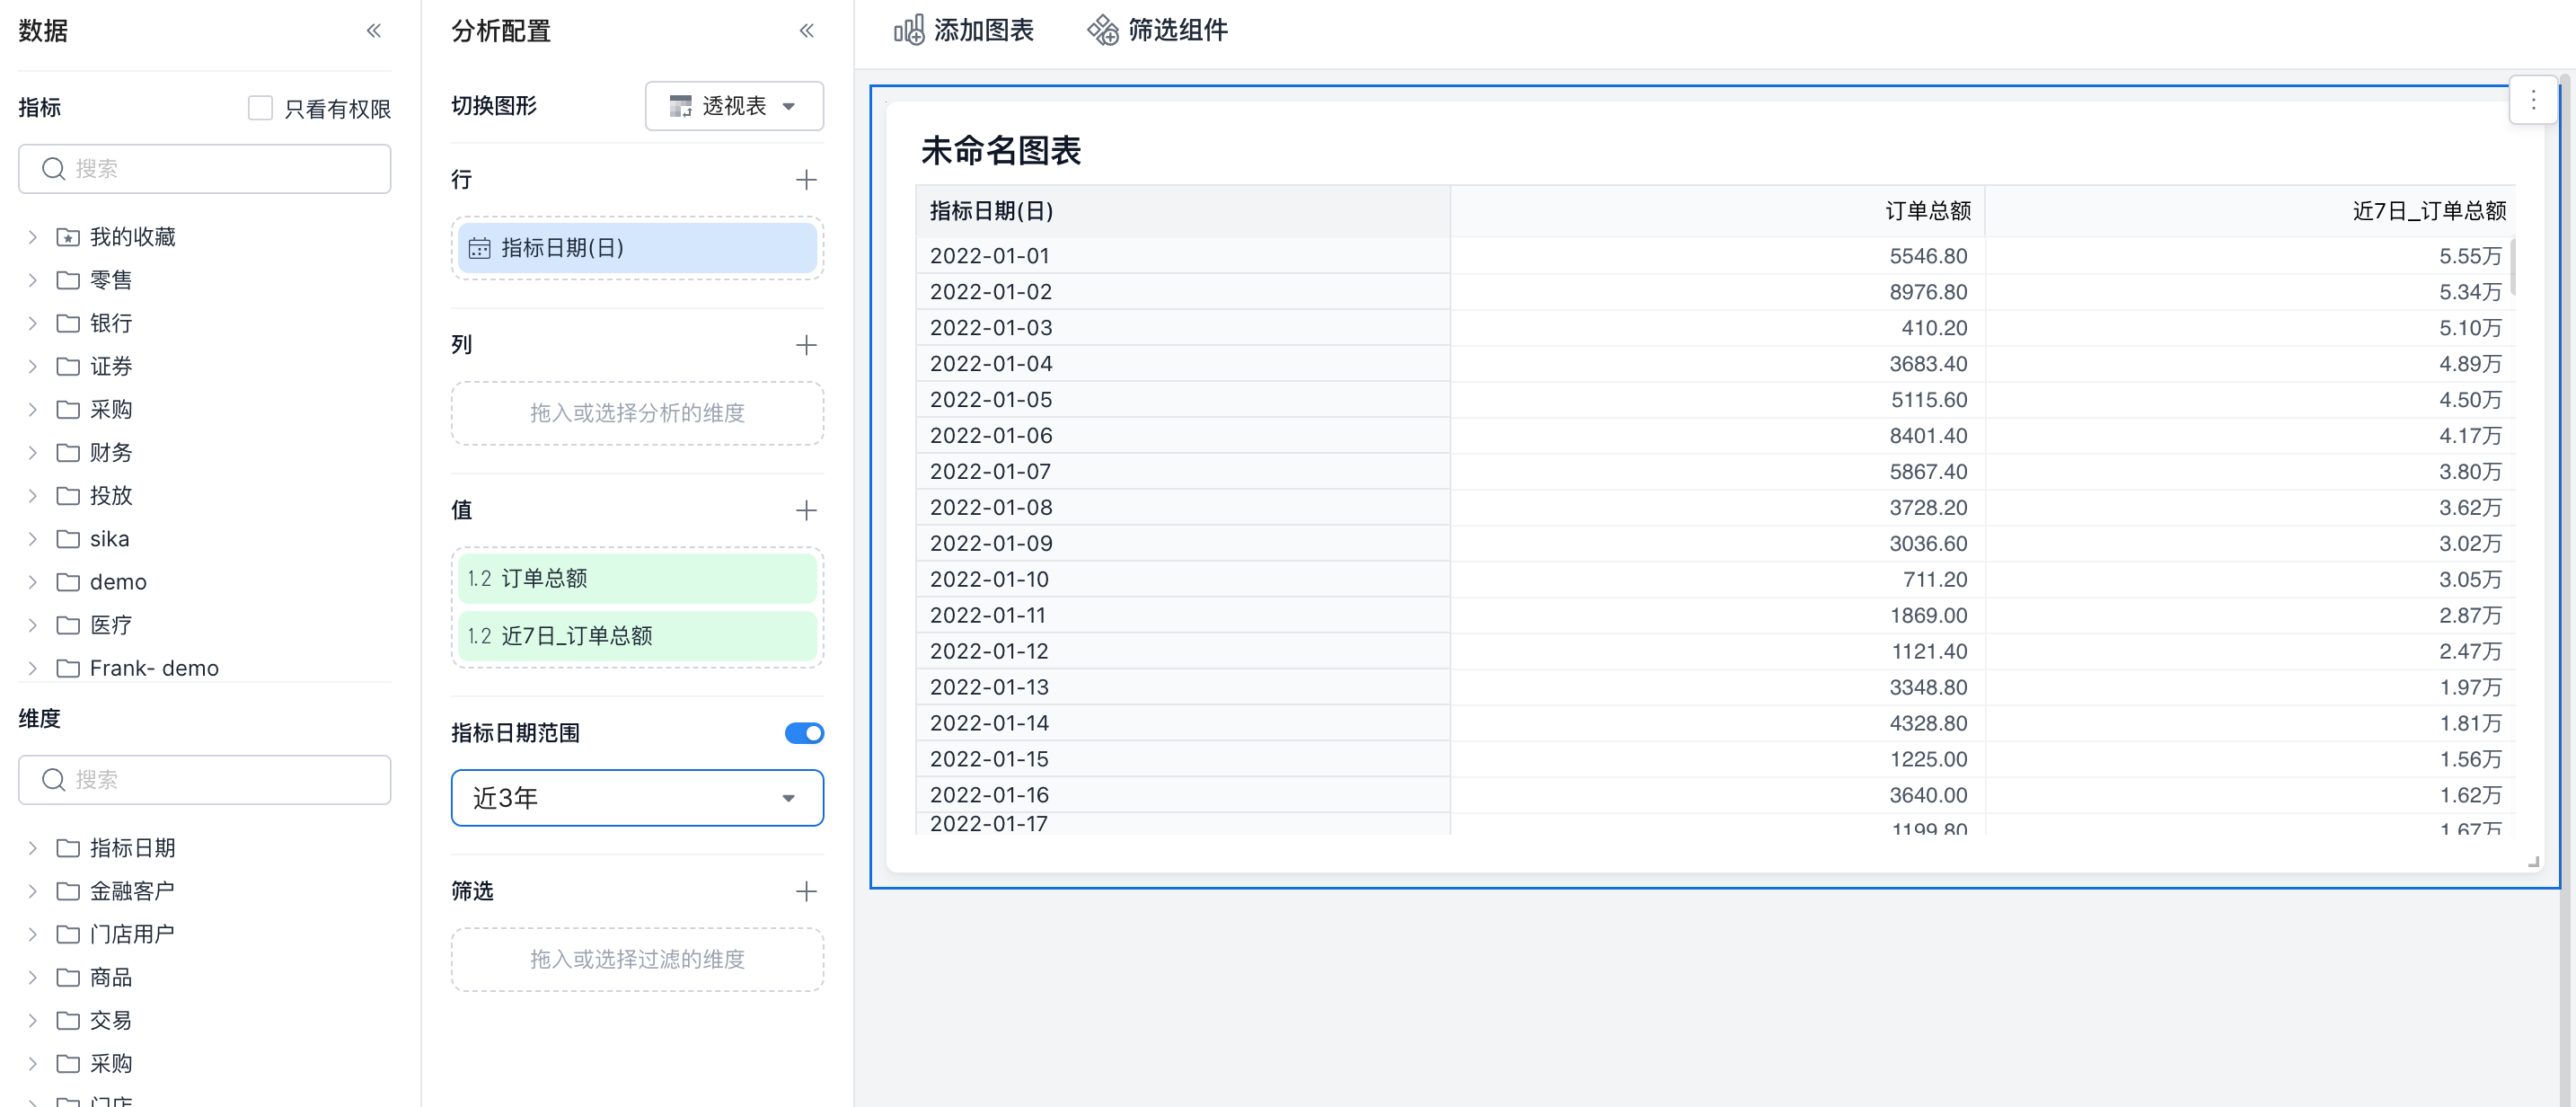2576x1107 pixels.
Task: Select the 订单总额 value field chip
Action: (637, 578)
